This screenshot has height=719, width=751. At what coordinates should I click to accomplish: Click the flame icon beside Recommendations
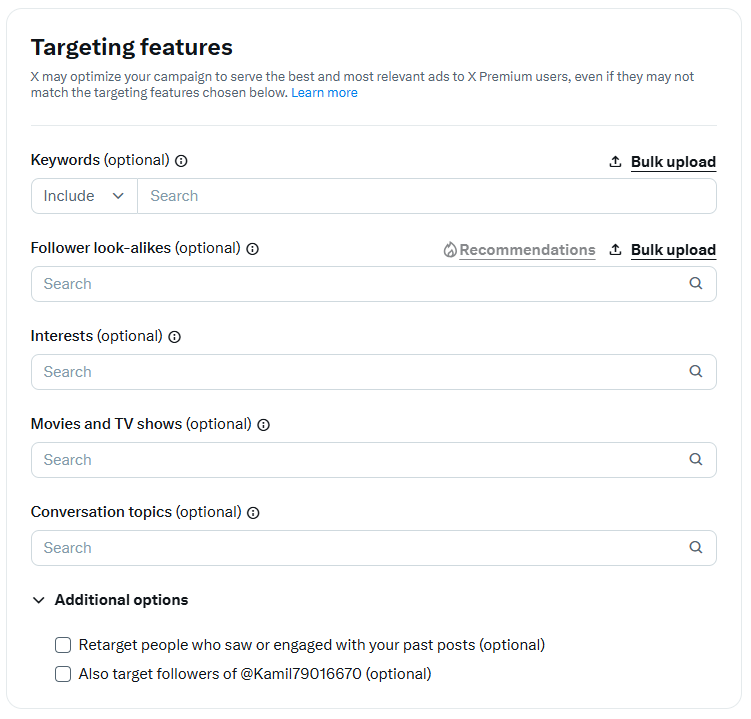point(450,250)
